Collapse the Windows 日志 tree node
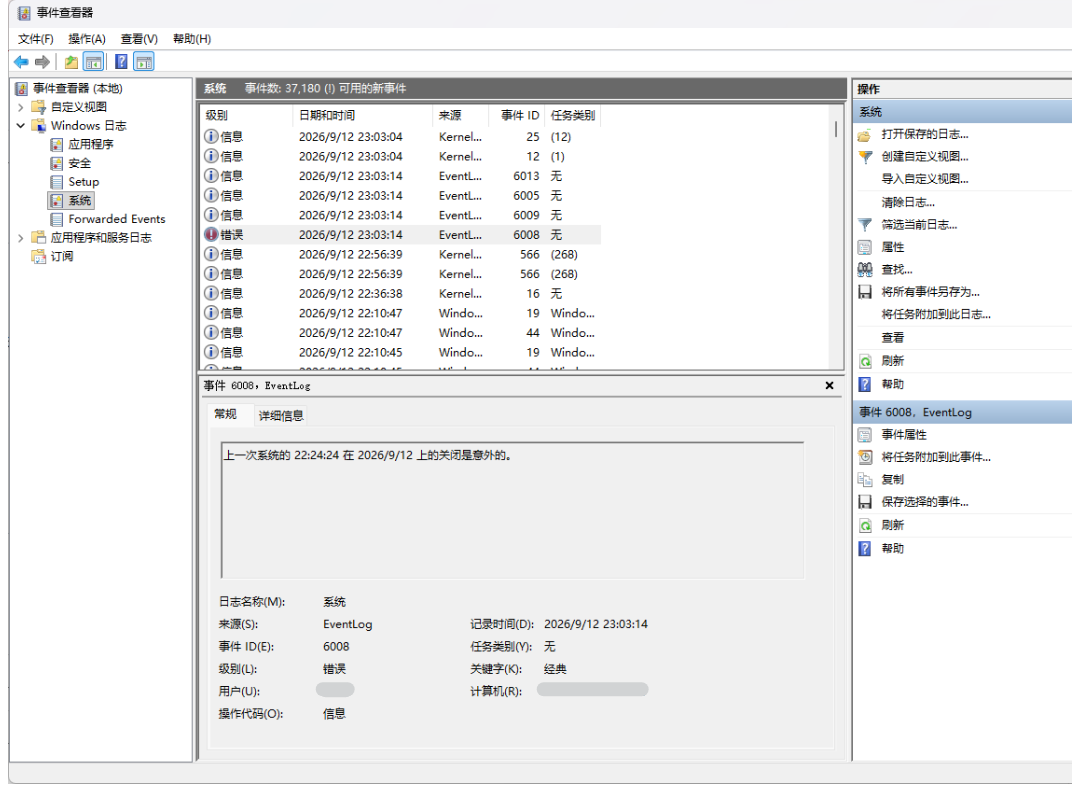The height and width of the screenshot is (785, 1073). (x=21, y=126)
